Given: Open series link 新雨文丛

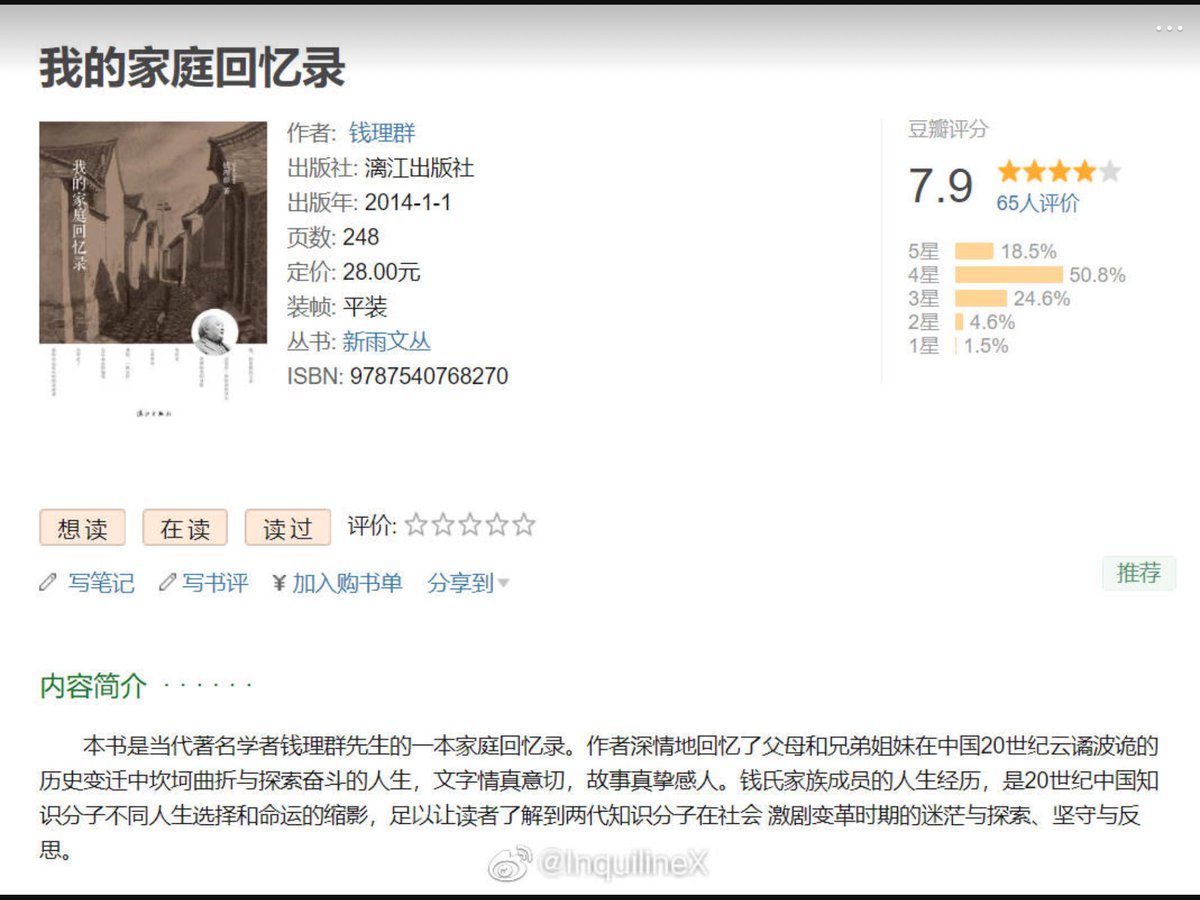Looking at the screenshot, I should (x=386, y=341).
